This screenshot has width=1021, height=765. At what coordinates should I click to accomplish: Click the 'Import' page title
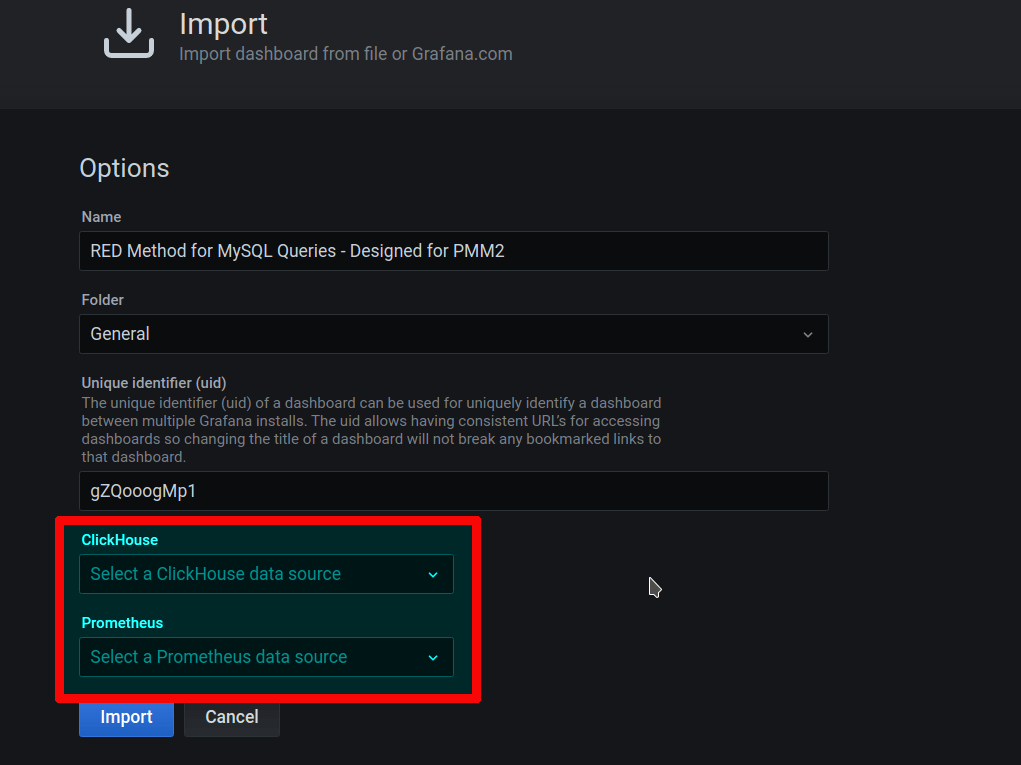[x=223, y=24]
